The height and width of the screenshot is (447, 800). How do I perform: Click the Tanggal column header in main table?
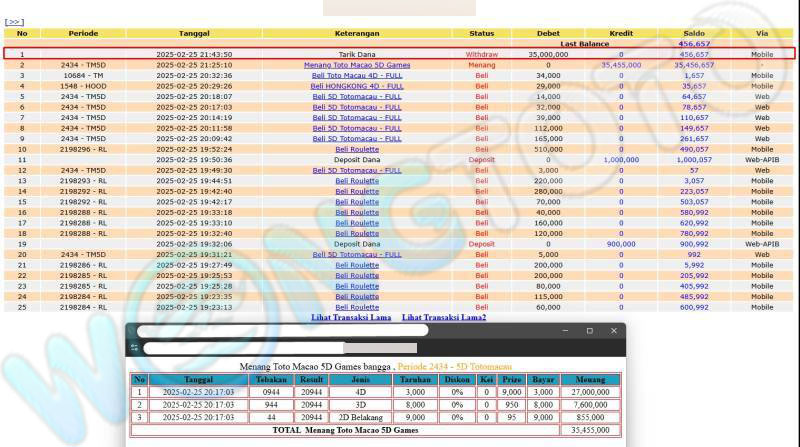coord(194,33)
